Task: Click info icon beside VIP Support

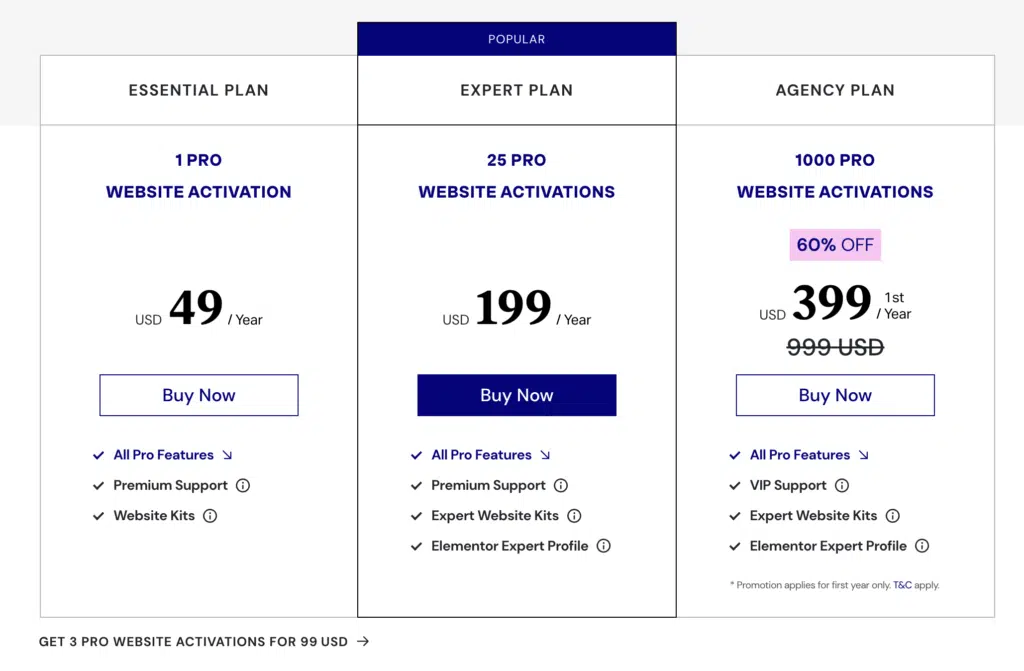Action: (842, 485)
